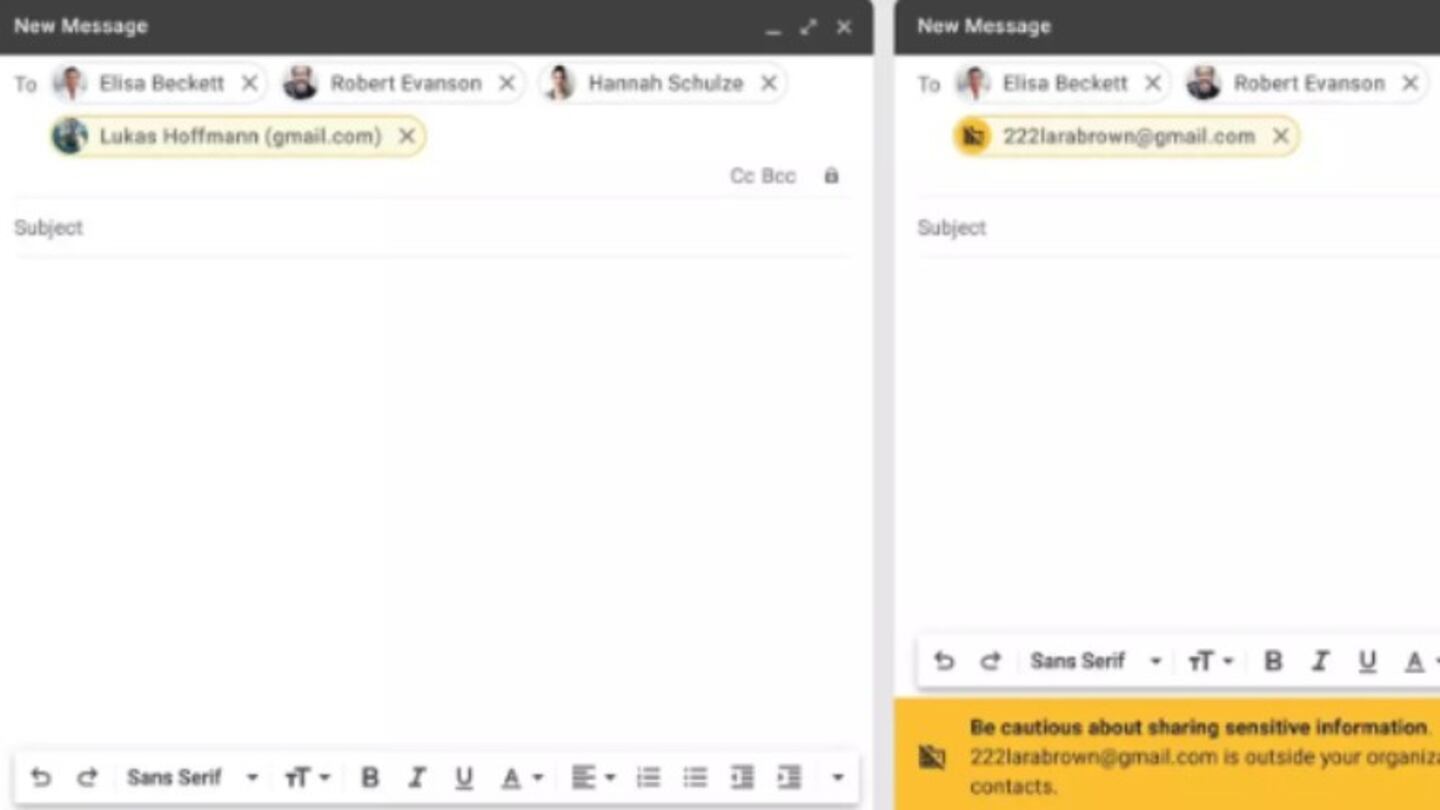Redo in the right message toolbar

pos(990,661)
